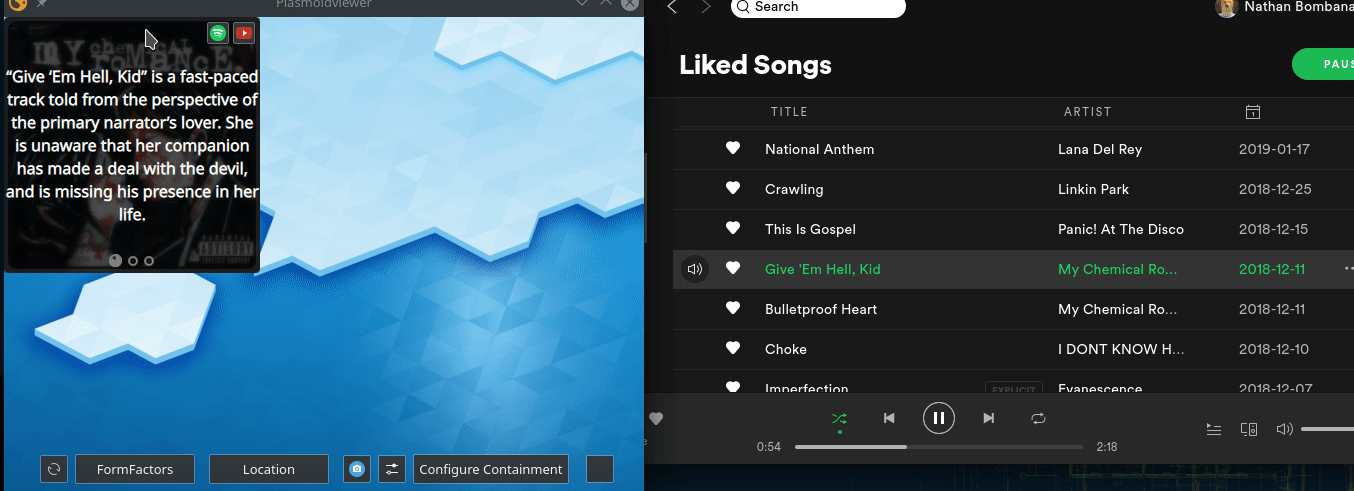Click the sliders settings icon button
The image size is (1354, 491).
coord(391,469)
